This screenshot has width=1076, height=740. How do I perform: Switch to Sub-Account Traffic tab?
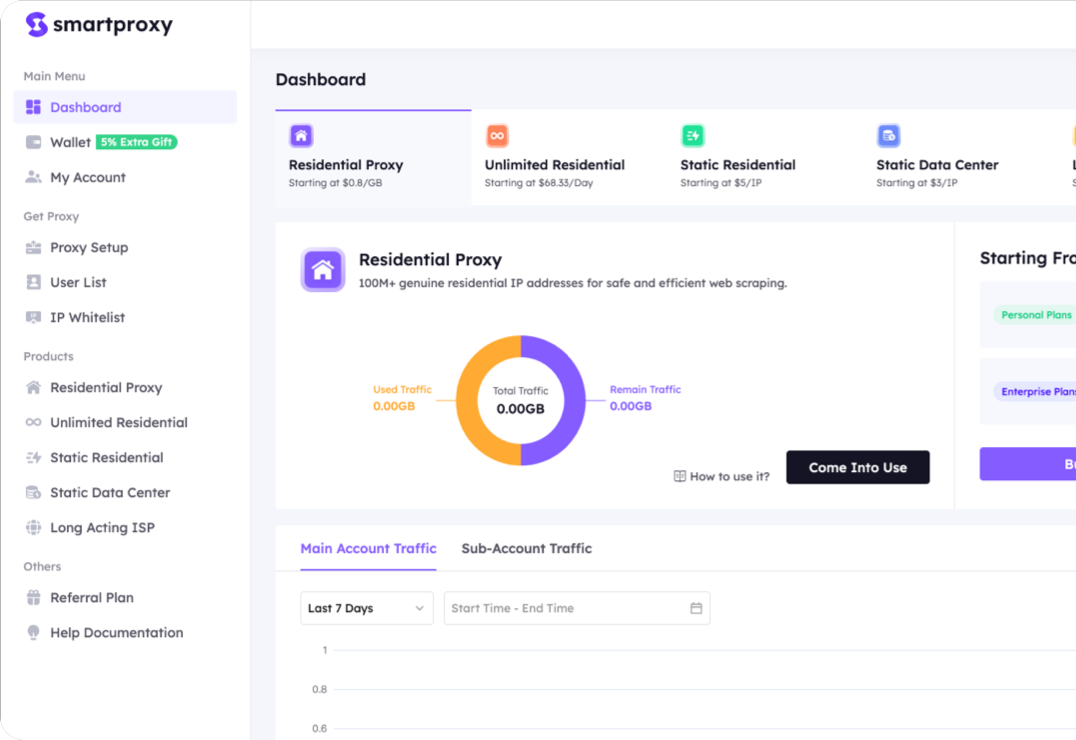tap(526, 549)
